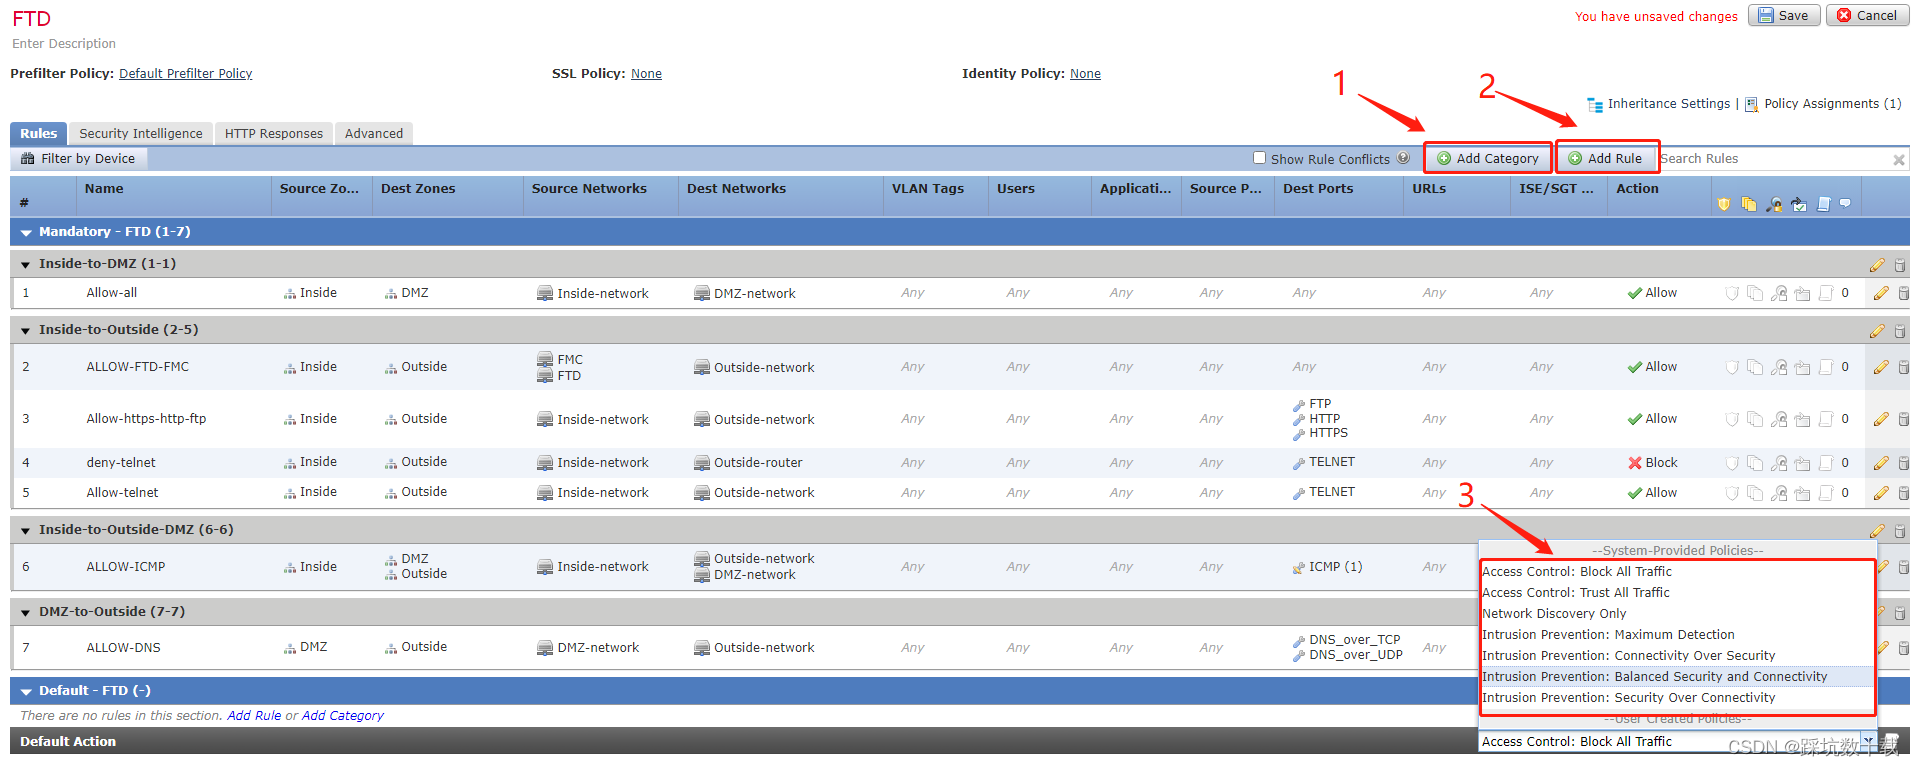Switch to the HTTP Responses tab

pos(274,134)
